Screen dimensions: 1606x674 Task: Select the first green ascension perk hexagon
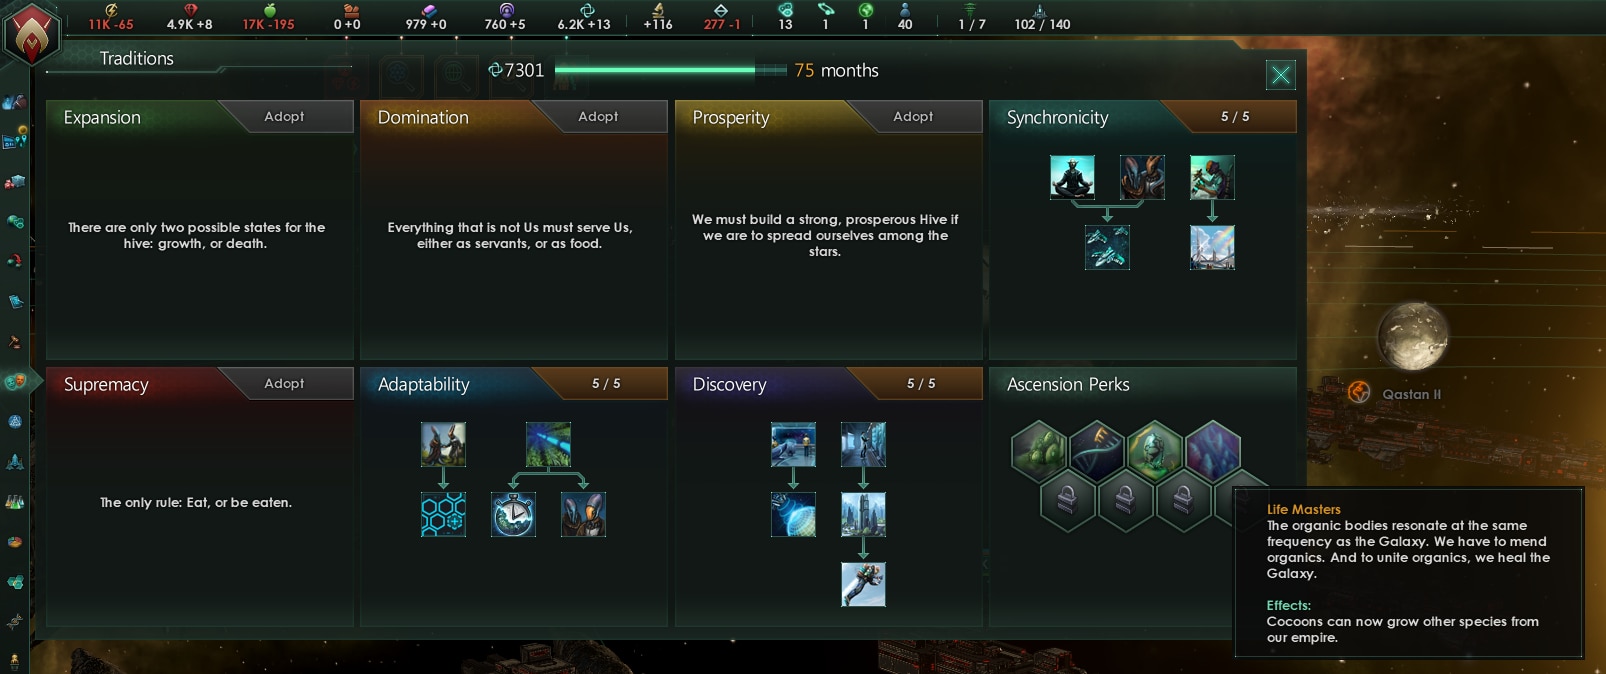pyautogui.click(x=1039, y=448)
